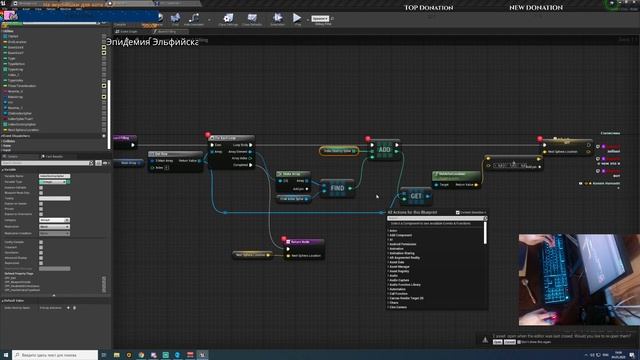Switch to Unreal Editor on the taskbar

pos(202,355)
